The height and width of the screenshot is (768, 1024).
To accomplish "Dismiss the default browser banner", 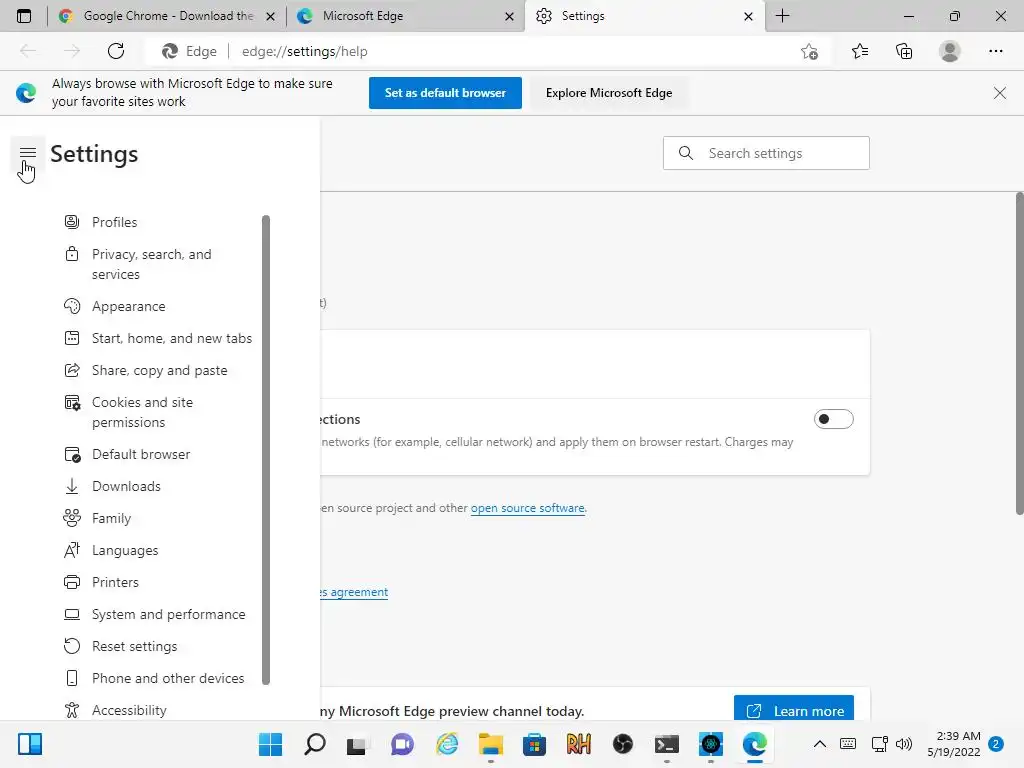I will 999,93.
